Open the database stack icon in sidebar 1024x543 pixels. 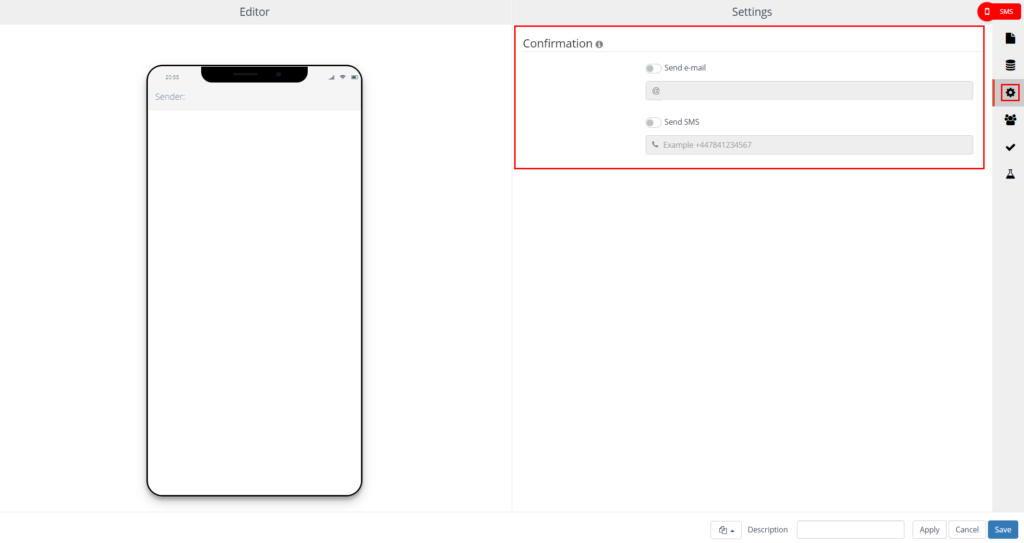(x=1010, y=65)
